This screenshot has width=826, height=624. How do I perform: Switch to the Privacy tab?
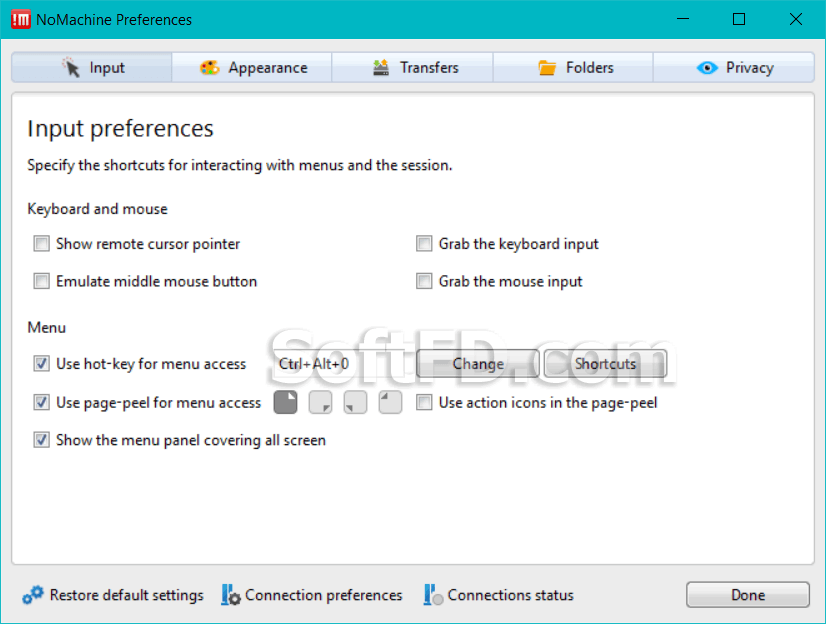coord(734,67)
